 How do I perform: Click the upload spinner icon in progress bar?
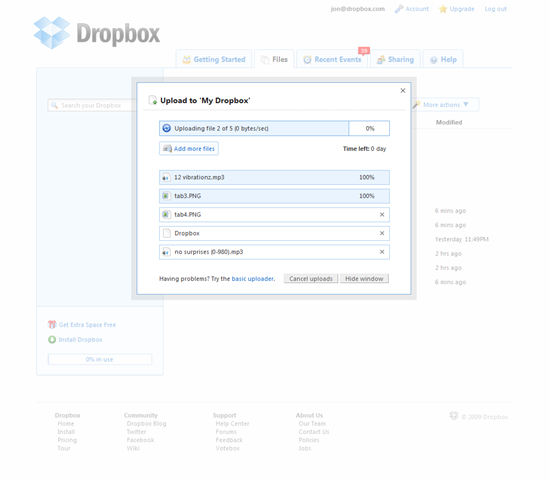[167, 128]
